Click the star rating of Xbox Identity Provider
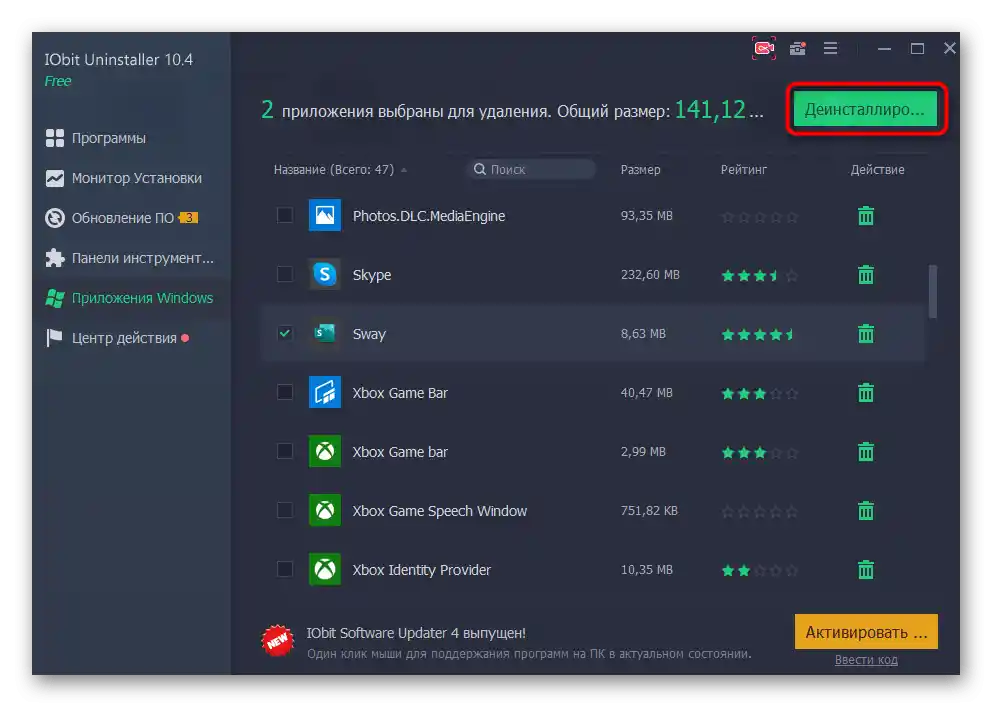Viewport: 992px width, 707px height. click(759, 570)
